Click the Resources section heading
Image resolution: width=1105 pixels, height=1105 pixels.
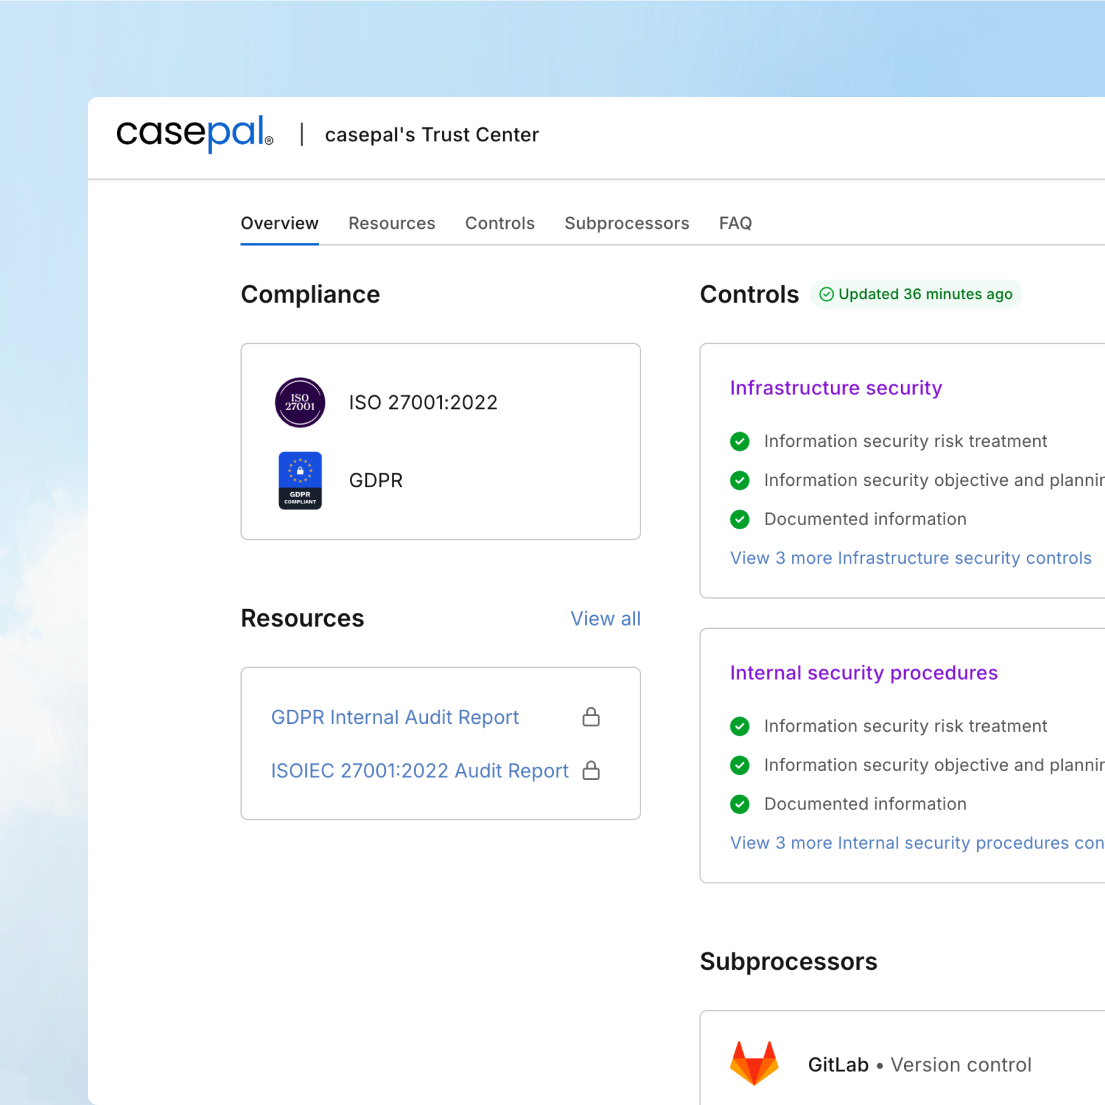[x=302, y=618]
